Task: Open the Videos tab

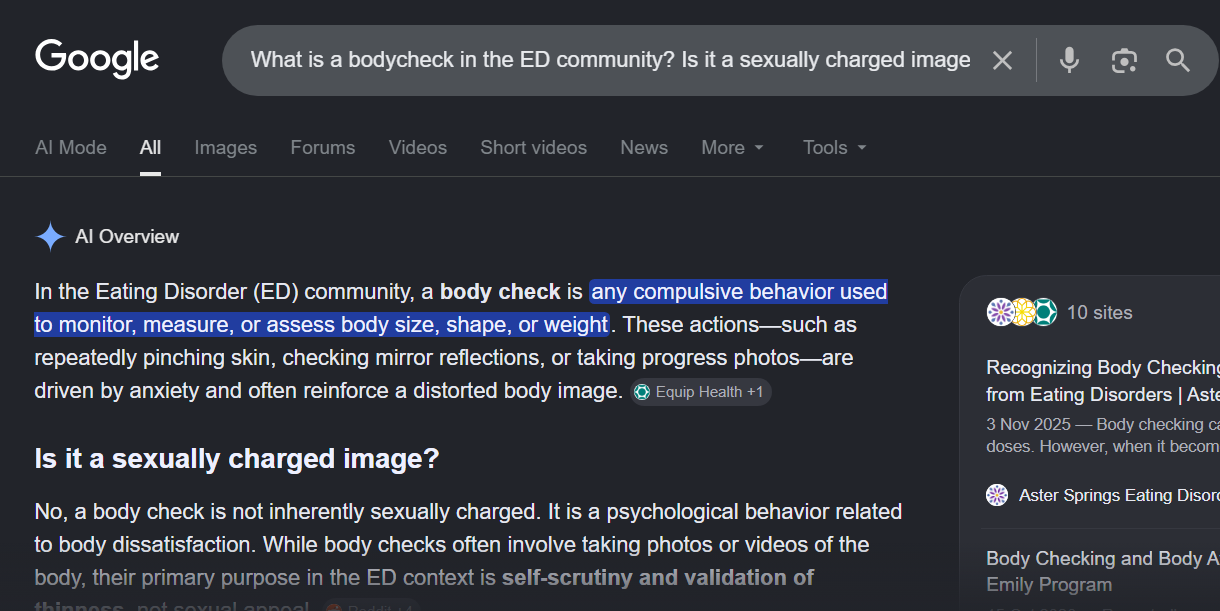Action: tap(418, 147)
